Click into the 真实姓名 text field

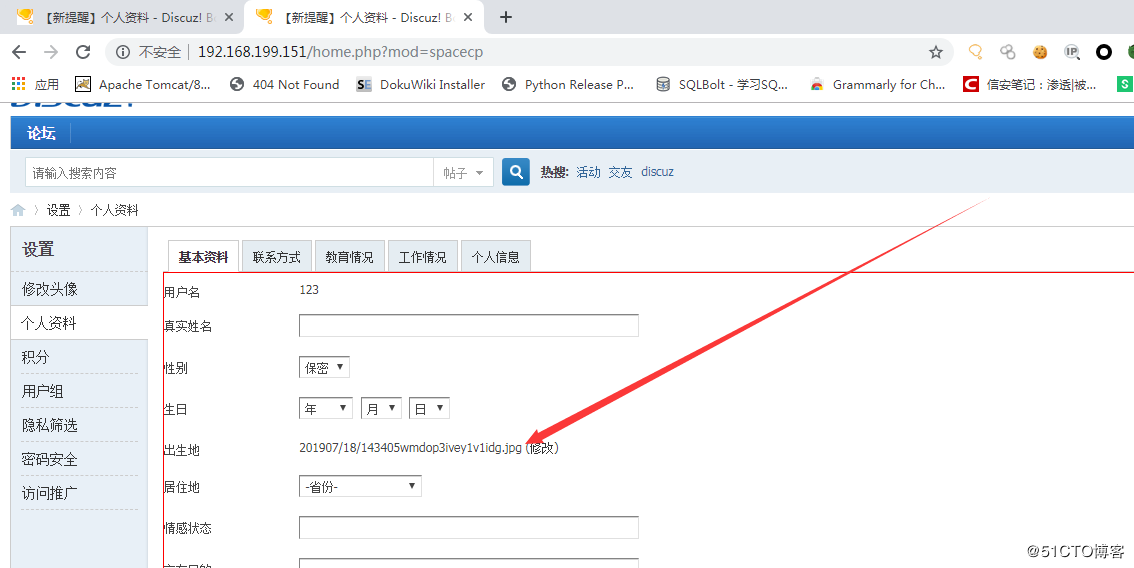[x=468, y=326]
